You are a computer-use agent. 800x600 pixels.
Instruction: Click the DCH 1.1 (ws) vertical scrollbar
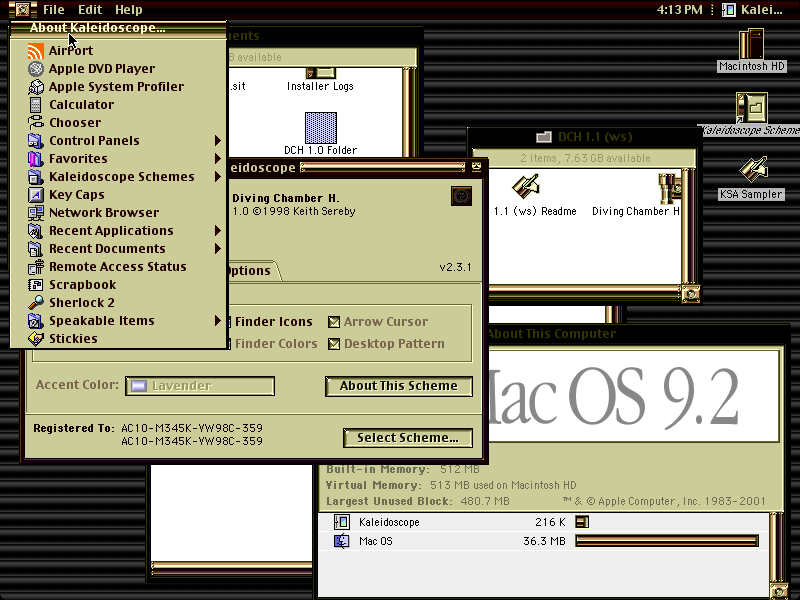(689, 227)
